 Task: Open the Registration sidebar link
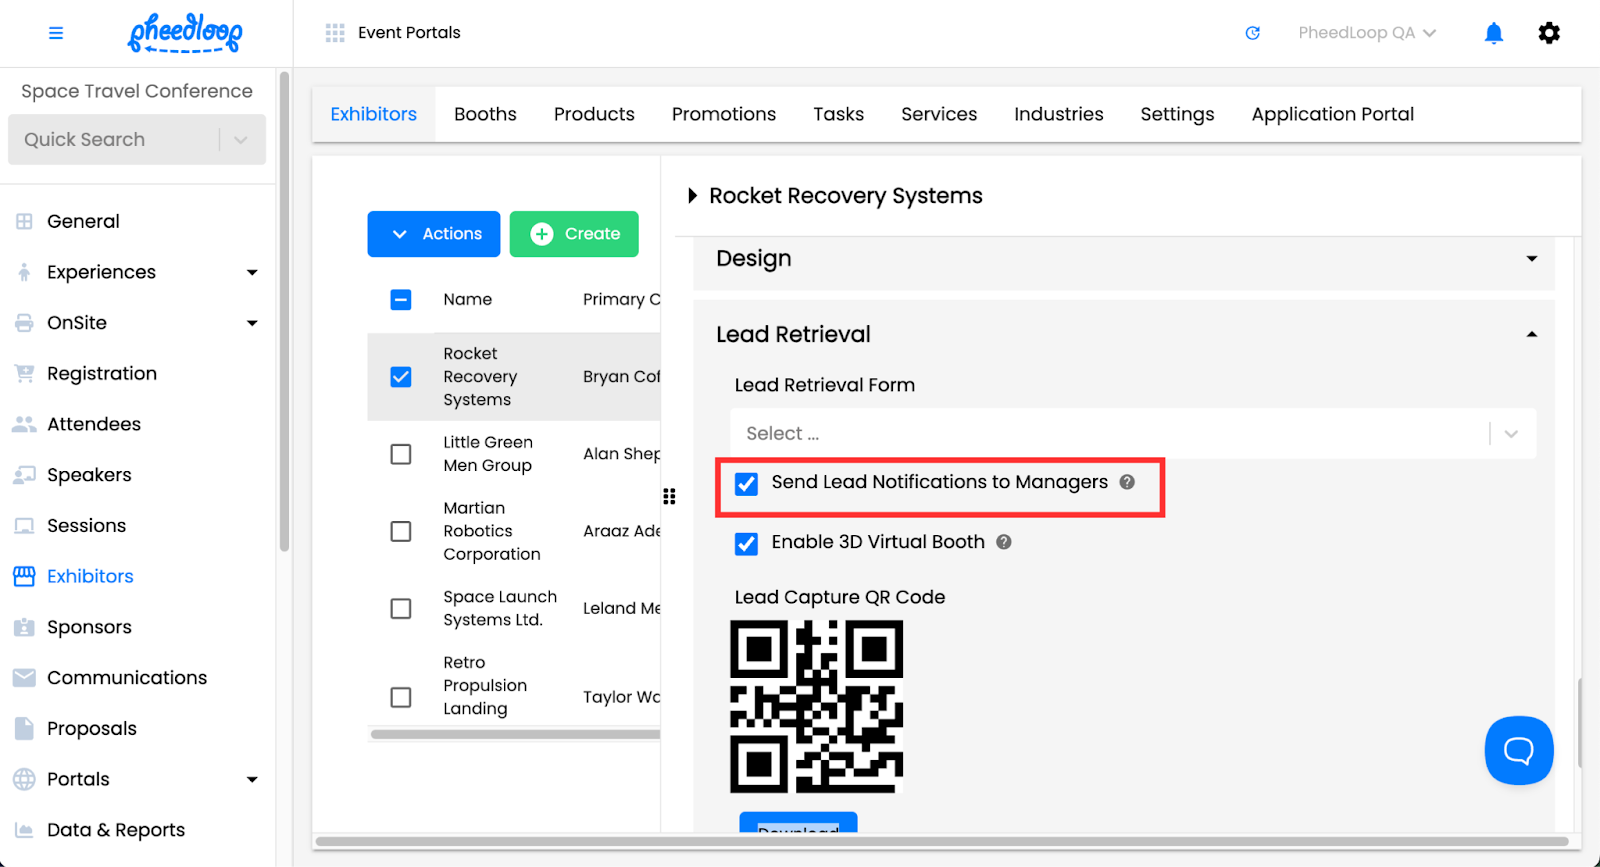point(102,373)
